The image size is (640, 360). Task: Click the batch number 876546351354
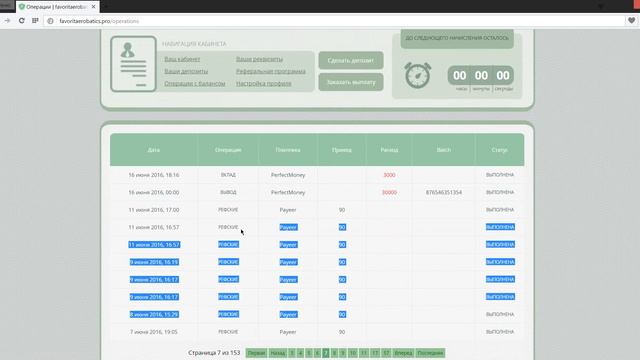point(444,192)
